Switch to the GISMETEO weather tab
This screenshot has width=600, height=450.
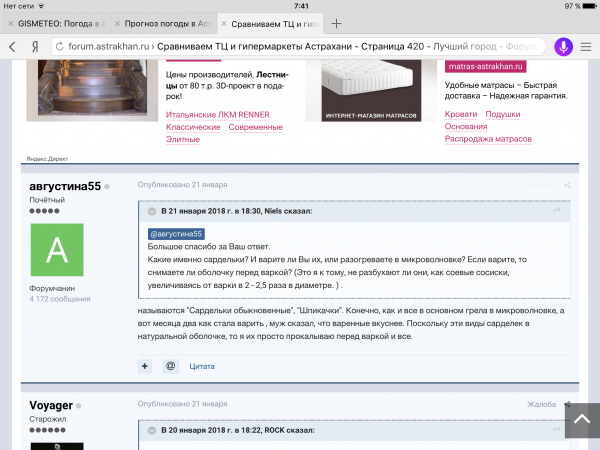pyautogui.click(x=56, y=24)
